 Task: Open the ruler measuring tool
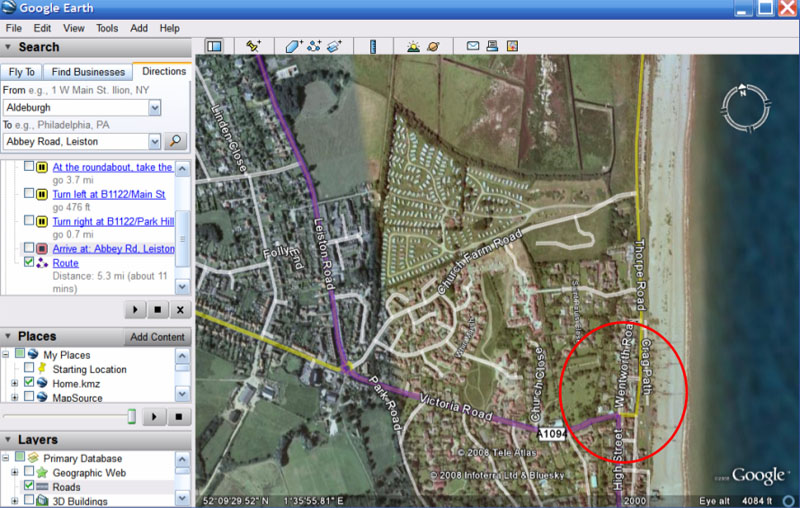[373, 47]
